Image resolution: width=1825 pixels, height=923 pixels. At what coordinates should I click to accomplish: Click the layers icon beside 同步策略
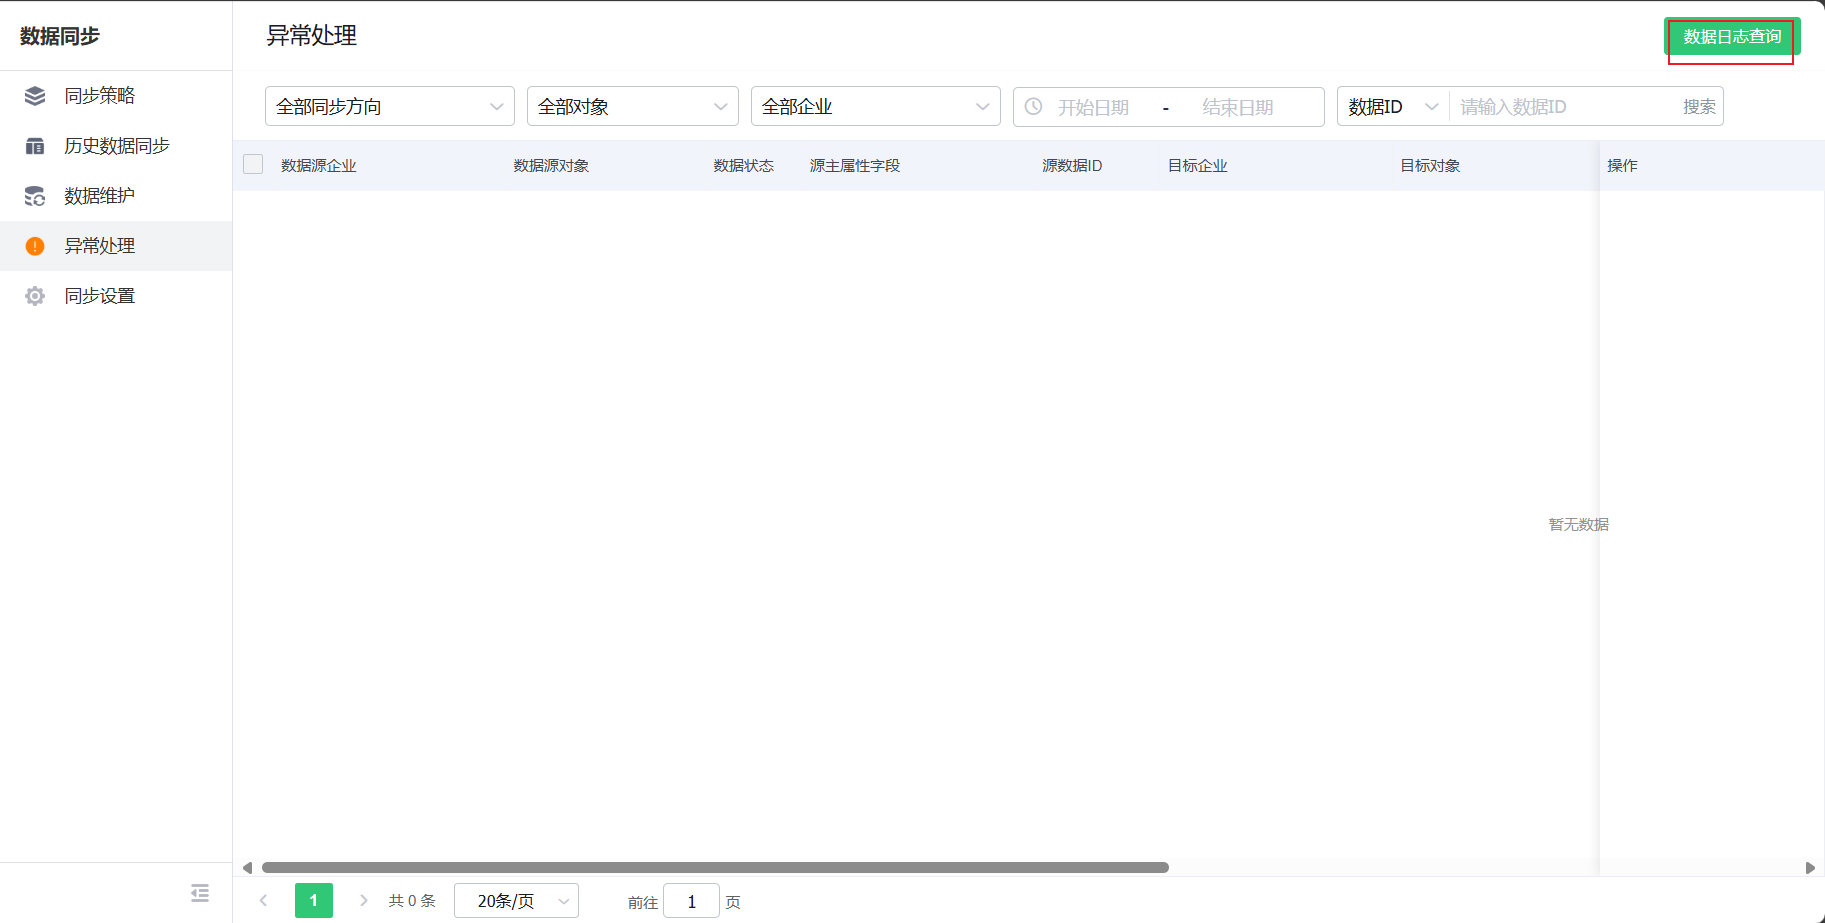[x=34, y=95]
